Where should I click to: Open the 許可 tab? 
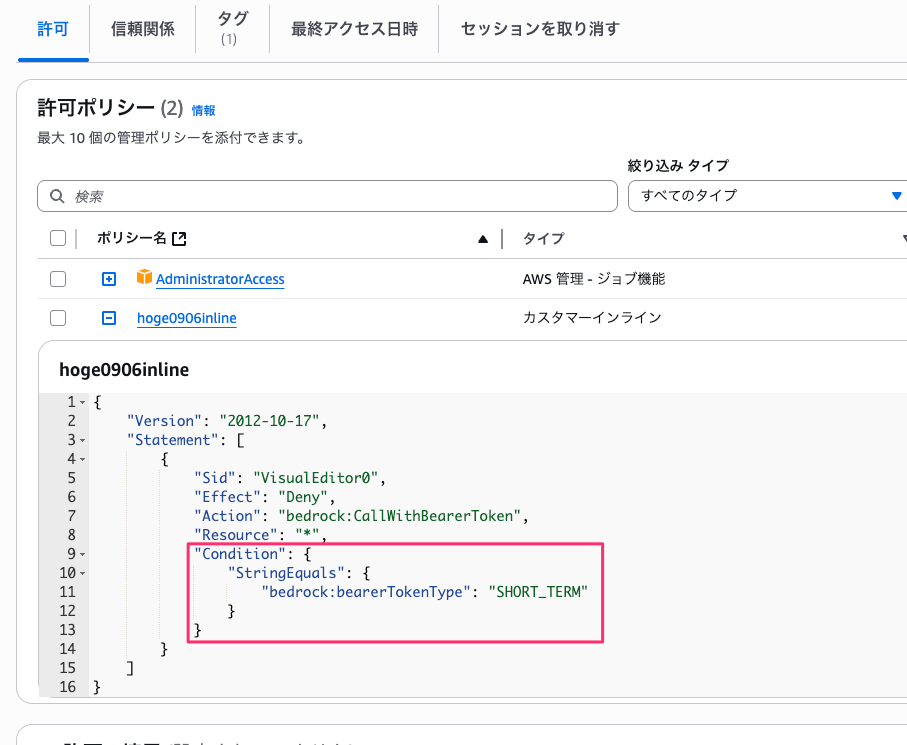pos(53,29)
